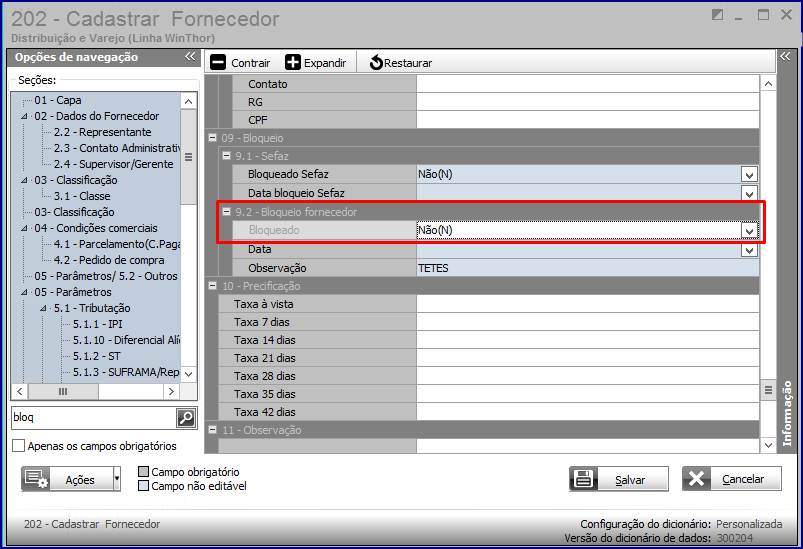Open the Data bloqueio Sefaz dropdown
The height and width of the screenshot is (549, 803).
coord(749,194)
